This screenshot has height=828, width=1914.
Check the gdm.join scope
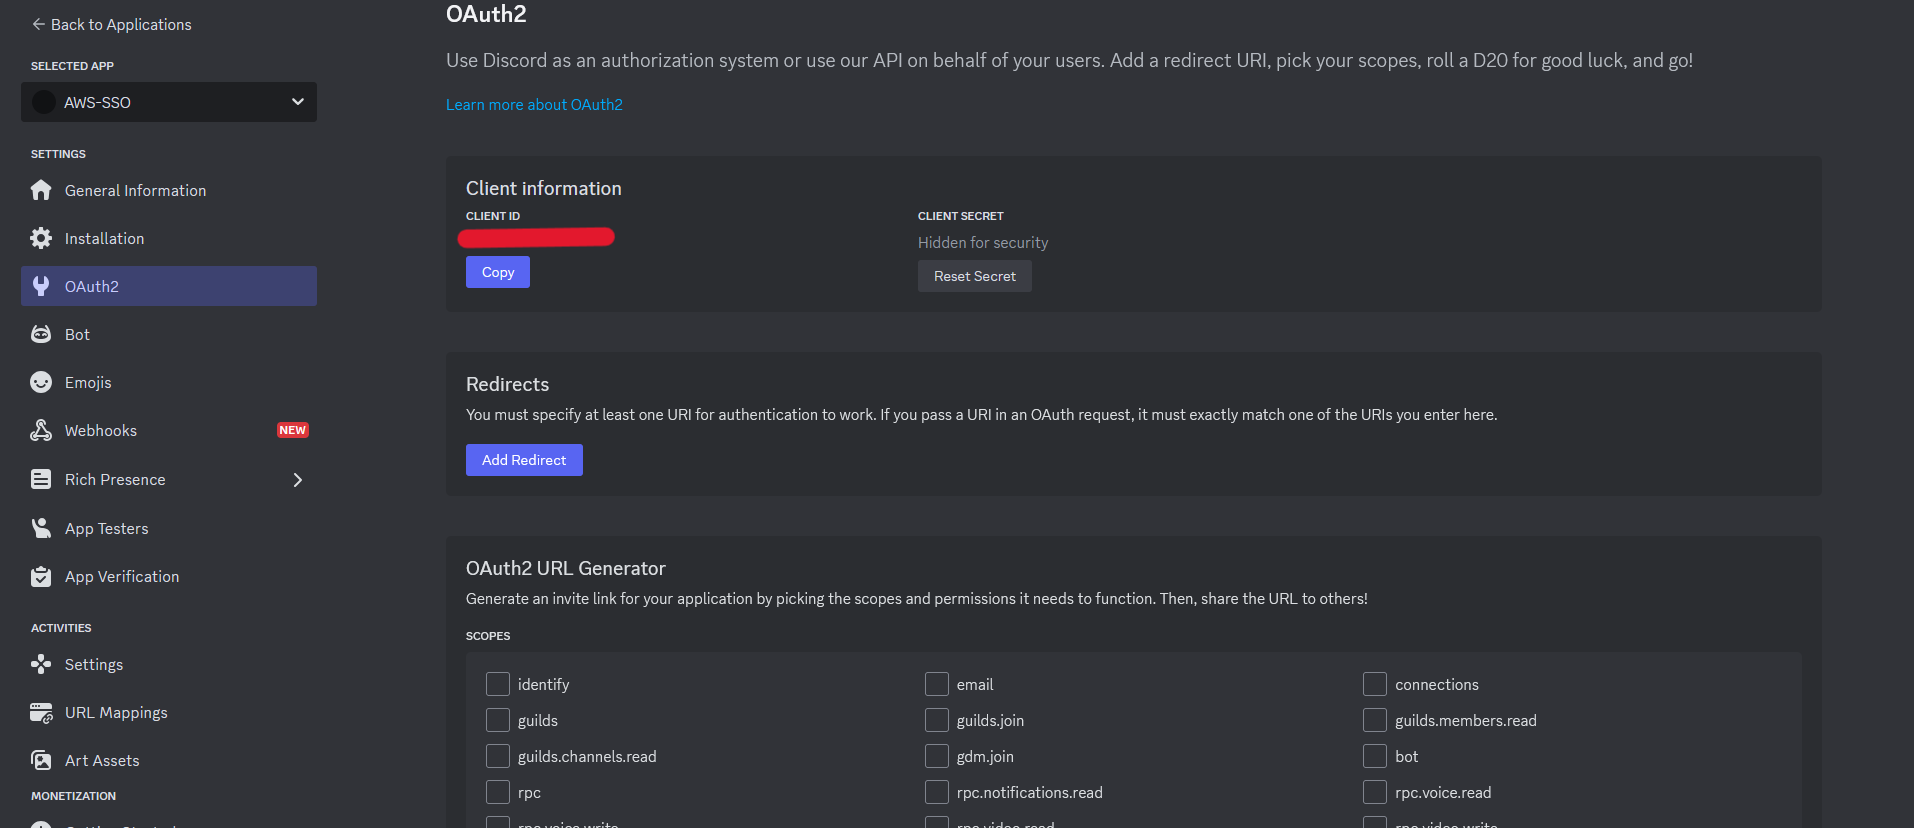coord(937,756)
